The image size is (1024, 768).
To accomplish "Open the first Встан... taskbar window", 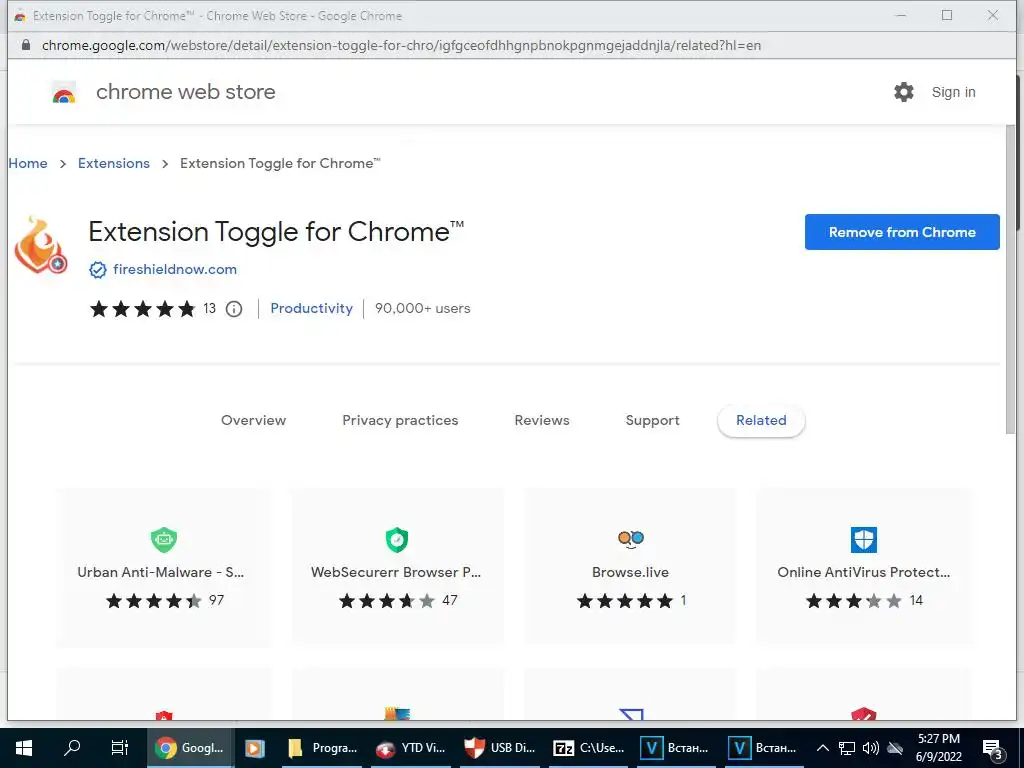I will point(676,748).
